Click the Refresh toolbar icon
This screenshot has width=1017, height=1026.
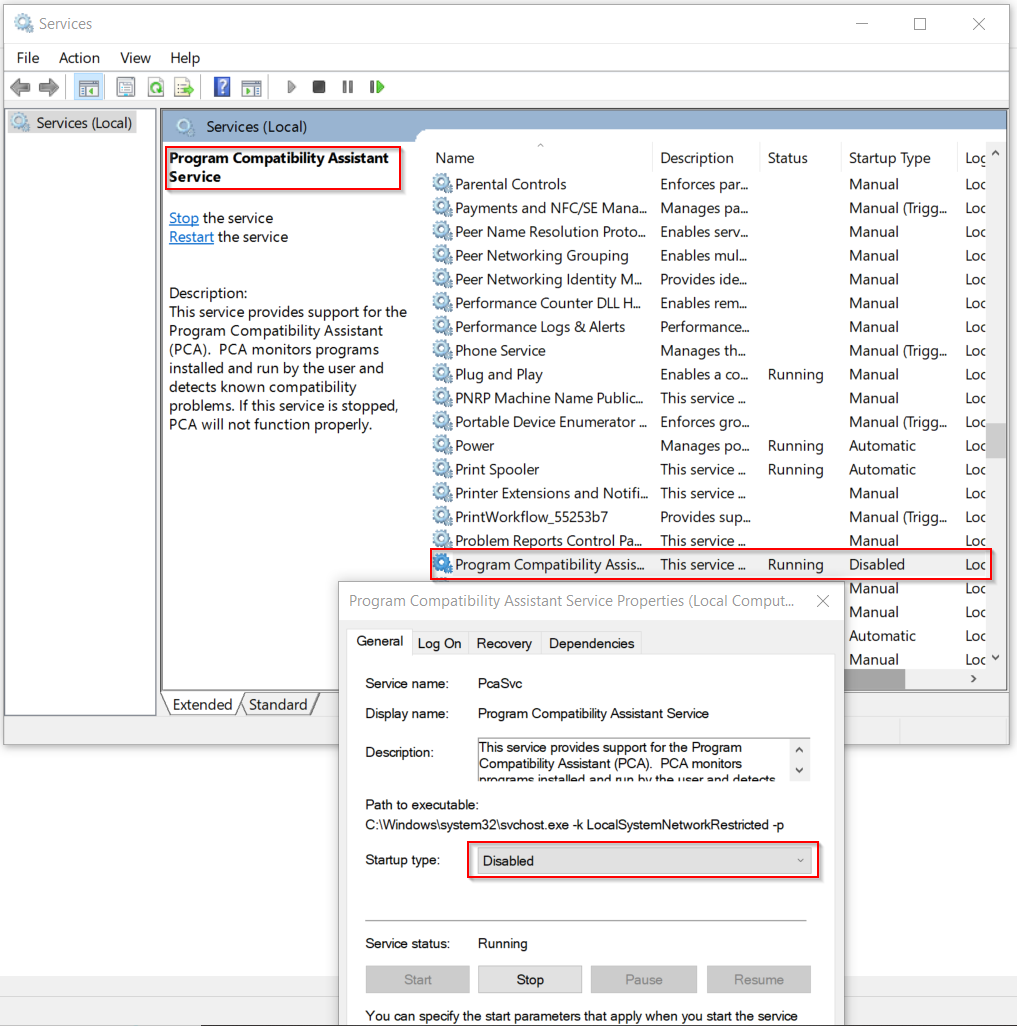pos(155,87)
